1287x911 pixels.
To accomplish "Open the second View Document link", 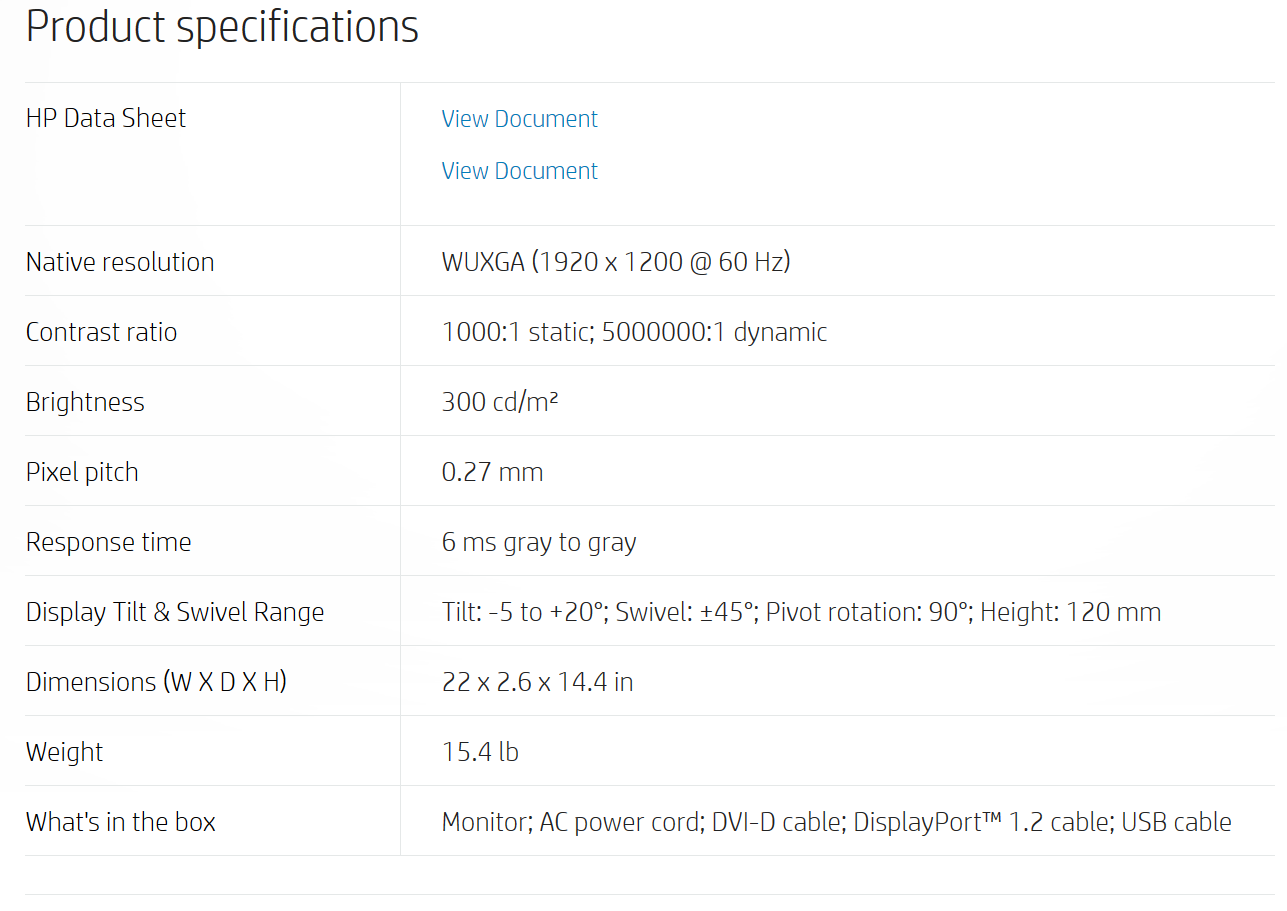I will (x=519, y=171).
